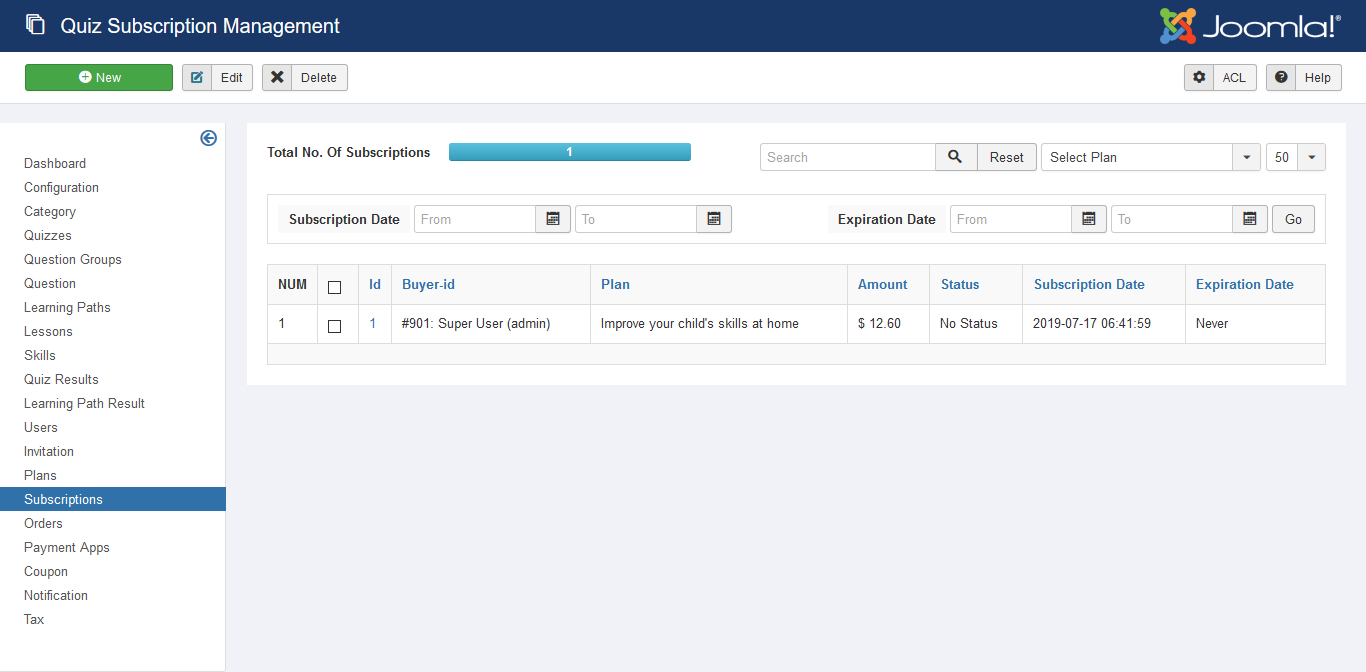Click the Help question mark icon
Screen dimensions: 1366x672
tap(1281, 78)
